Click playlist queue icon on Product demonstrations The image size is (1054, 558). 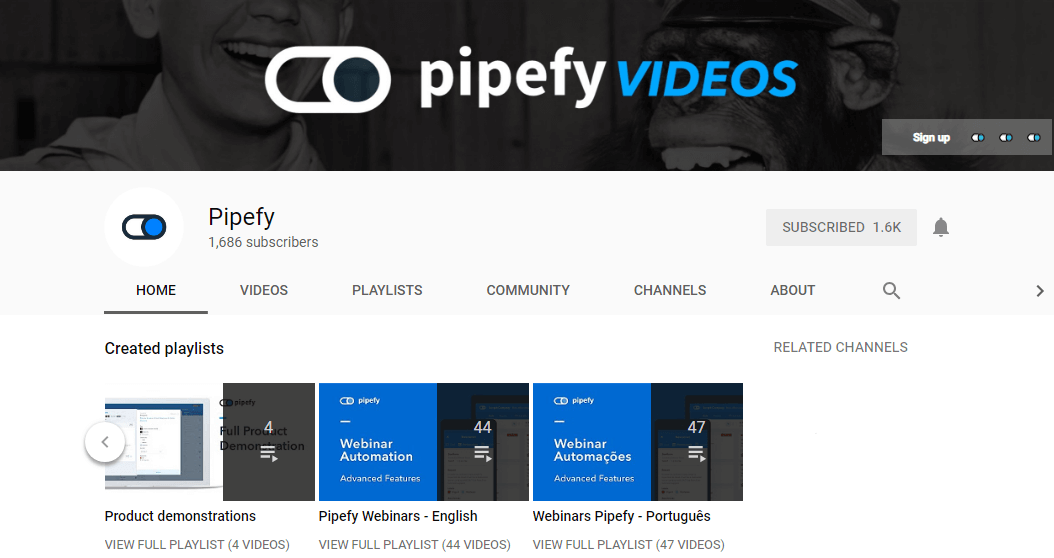pos(269,454)
